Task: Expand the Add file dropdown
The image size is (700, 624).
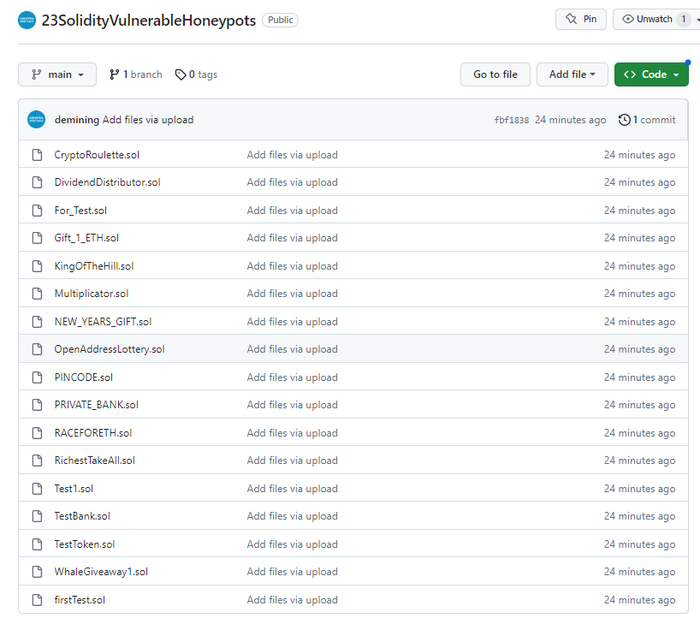Action: (572, 75)
